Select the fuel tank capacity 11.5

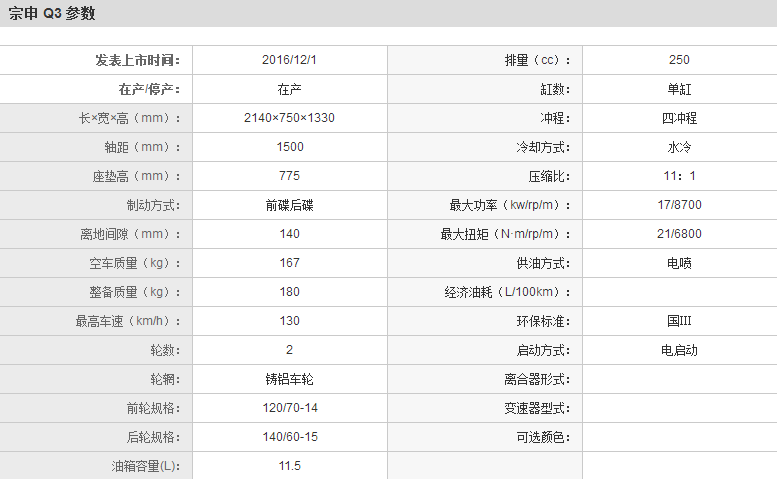click(x=289, y=466)
